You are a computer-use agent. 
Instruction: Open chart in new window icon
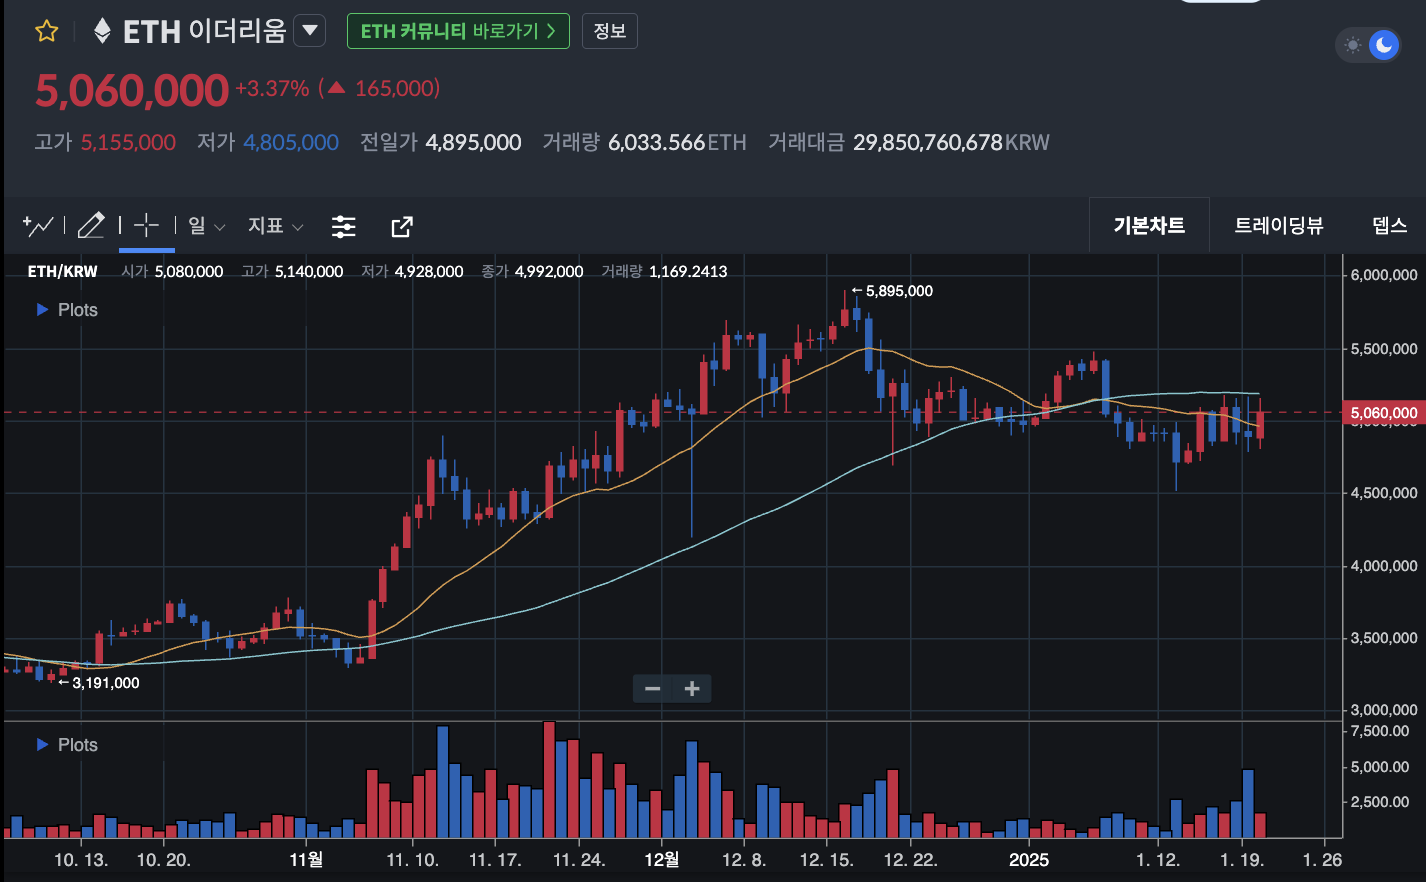[x=402, y=227]
